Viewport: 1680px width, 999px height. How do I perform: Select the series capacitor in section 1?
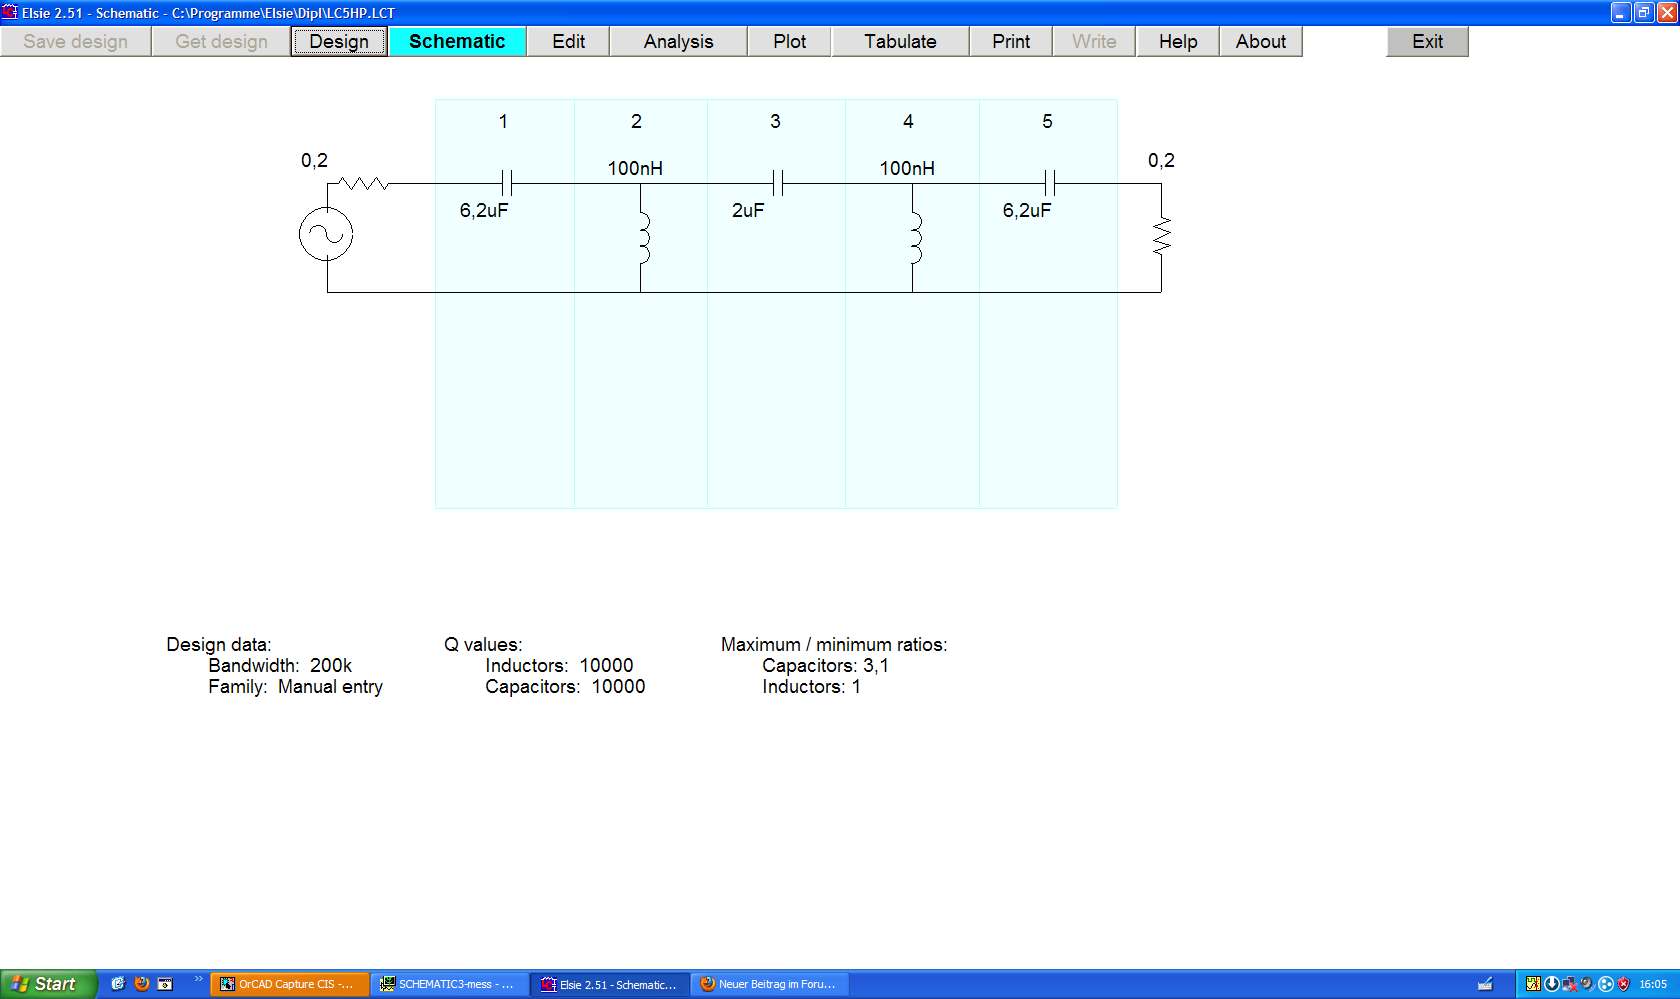click(x=507, y=183)
